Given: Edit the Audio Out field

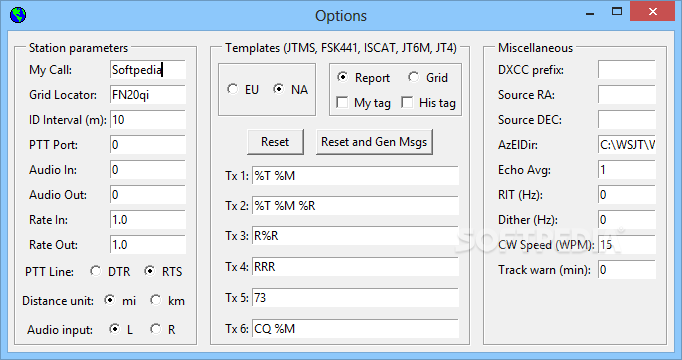Looking at the screenshot, I should 148,195.
